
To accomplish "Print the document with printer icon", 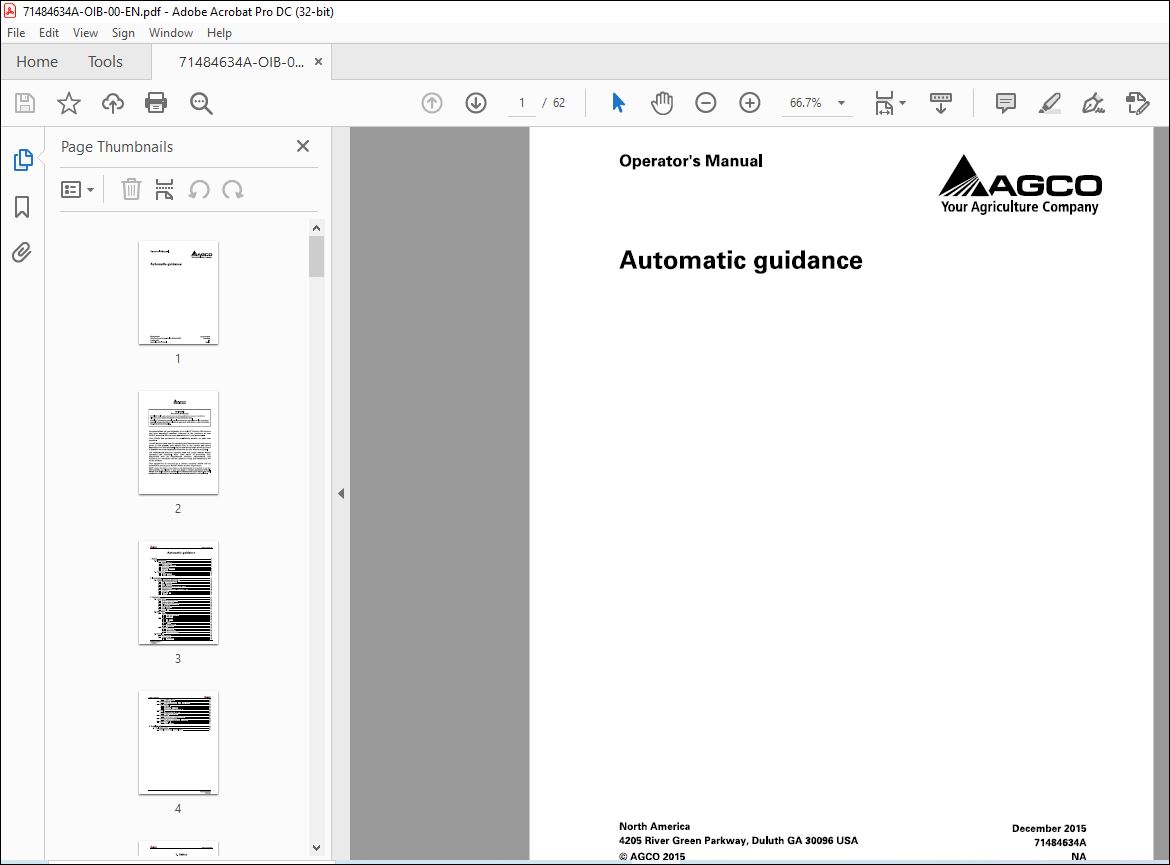I will pos(156,103).
